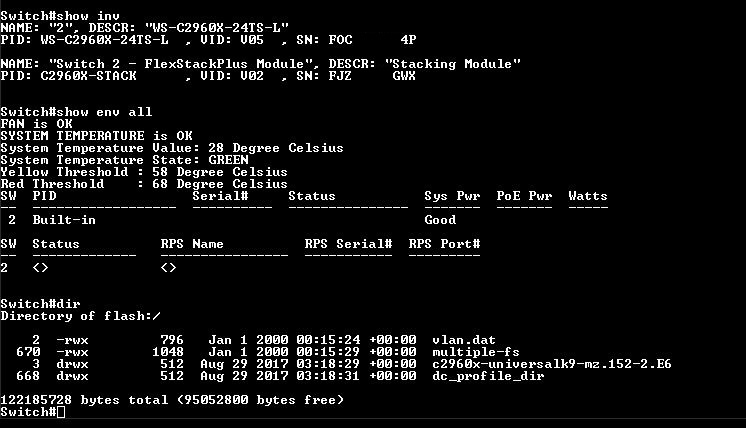
Task: Click the 'show inv' command line
Action: [60, 16]
